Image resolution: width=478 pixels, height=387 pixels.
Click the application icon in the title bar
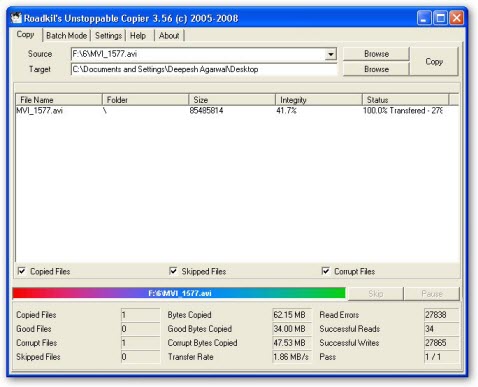[x=16, y=18]
